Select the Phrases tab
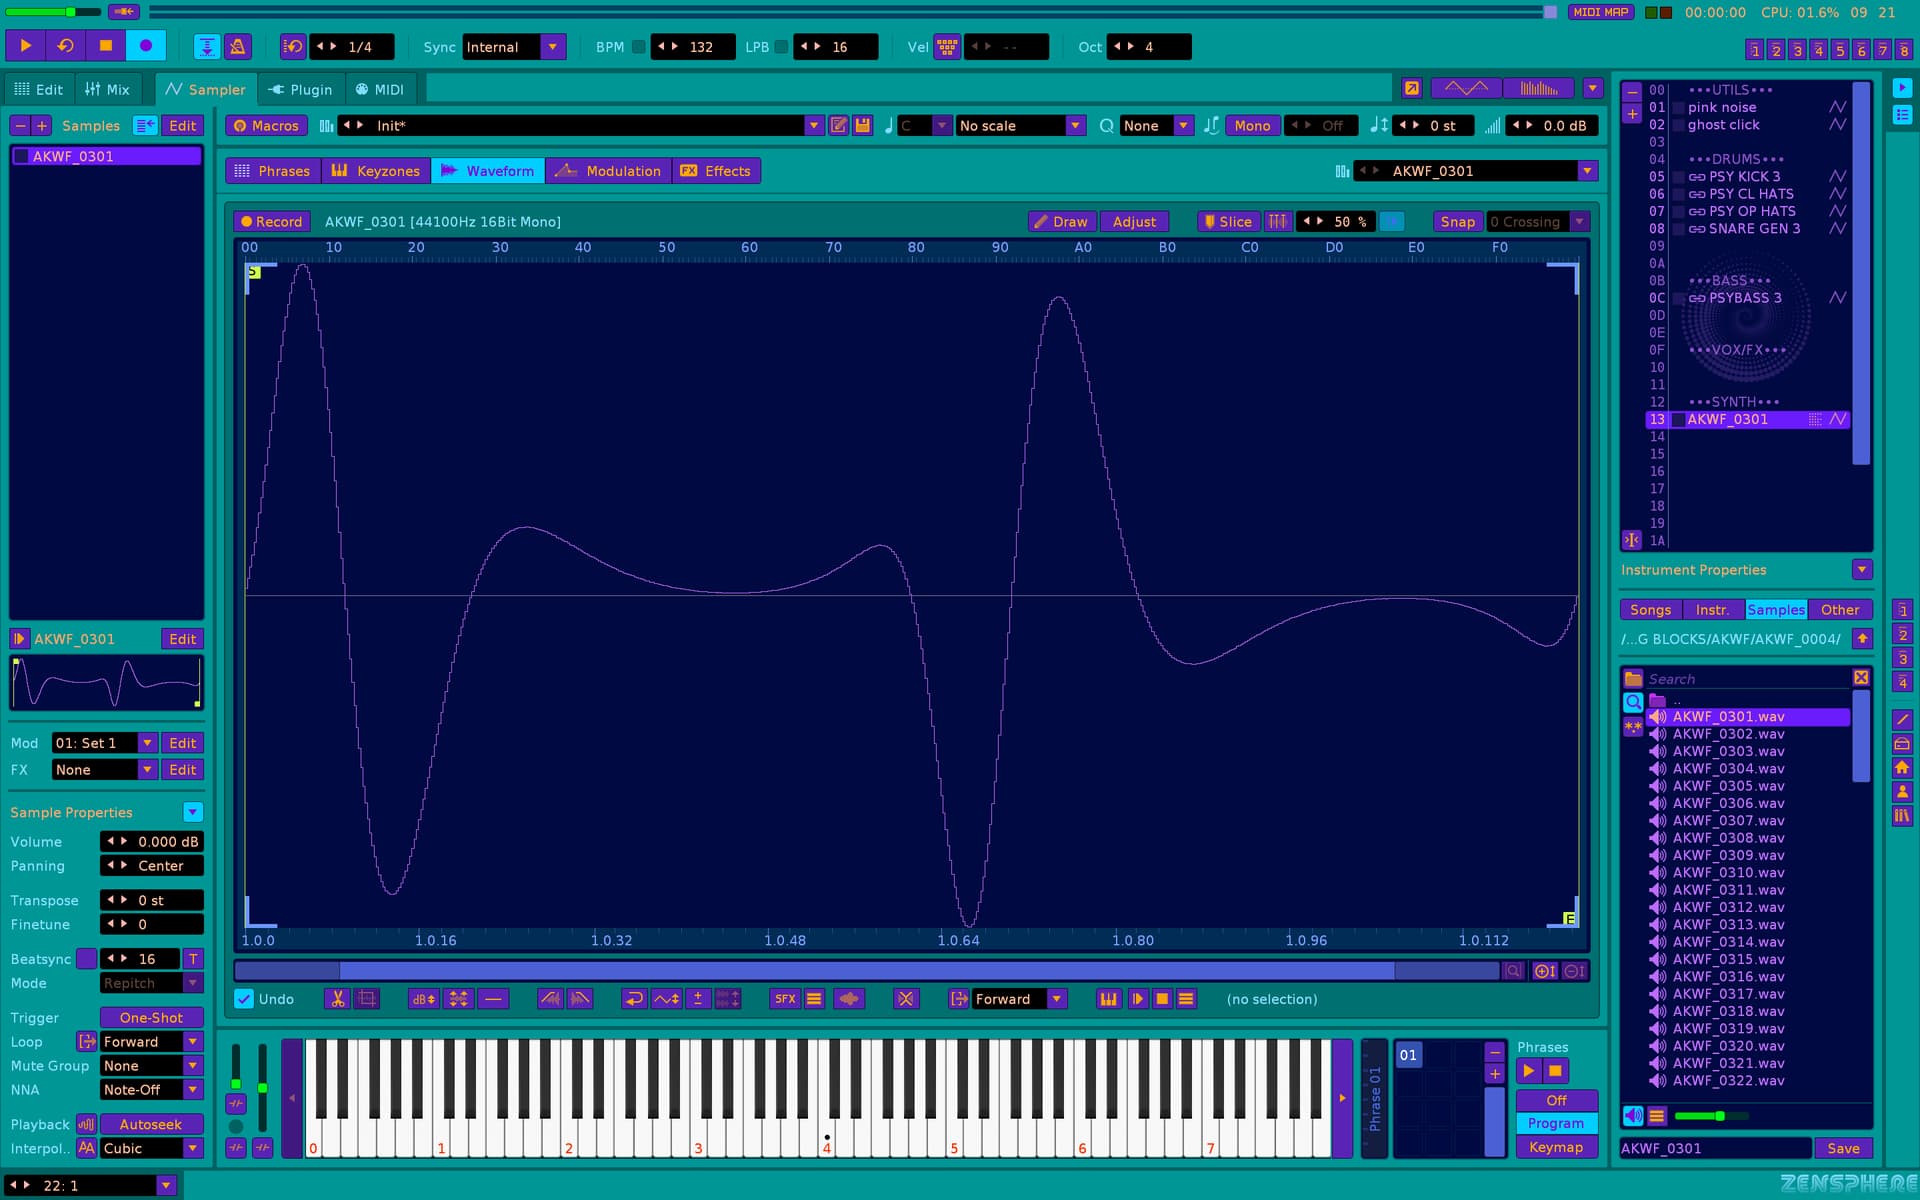 coord(273,171)
